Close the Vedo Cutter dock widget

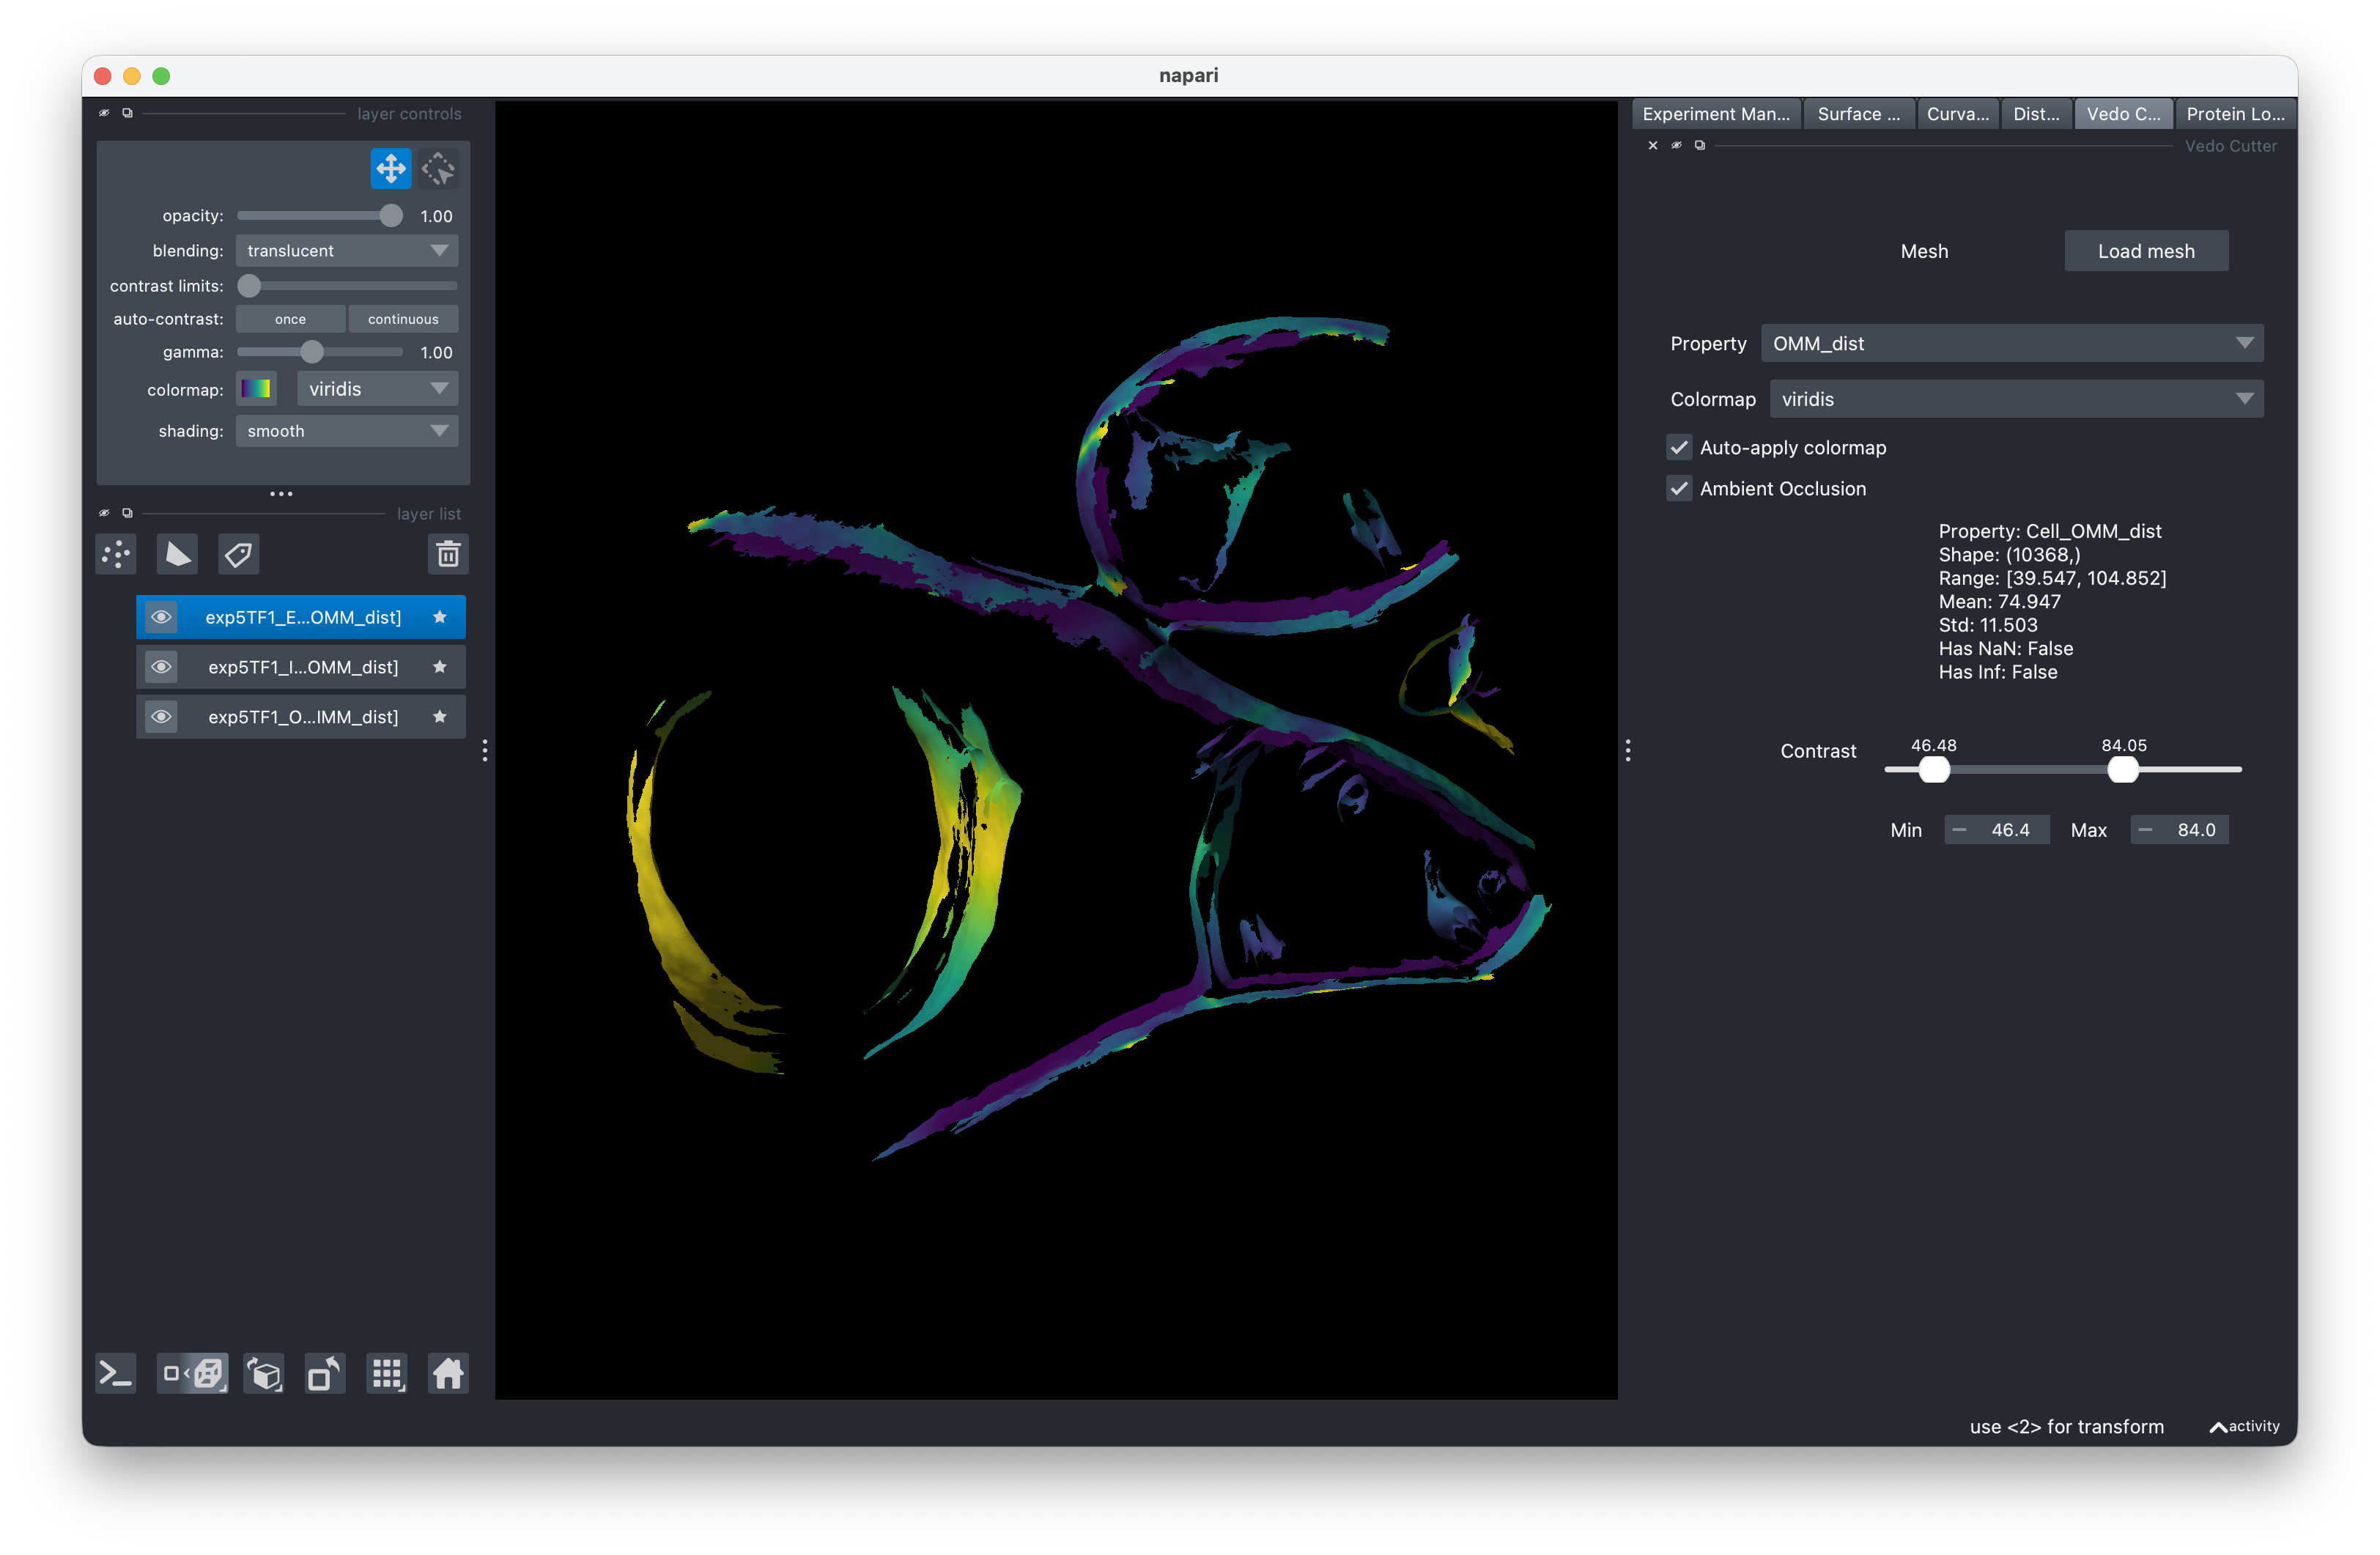pos(1653,145)
